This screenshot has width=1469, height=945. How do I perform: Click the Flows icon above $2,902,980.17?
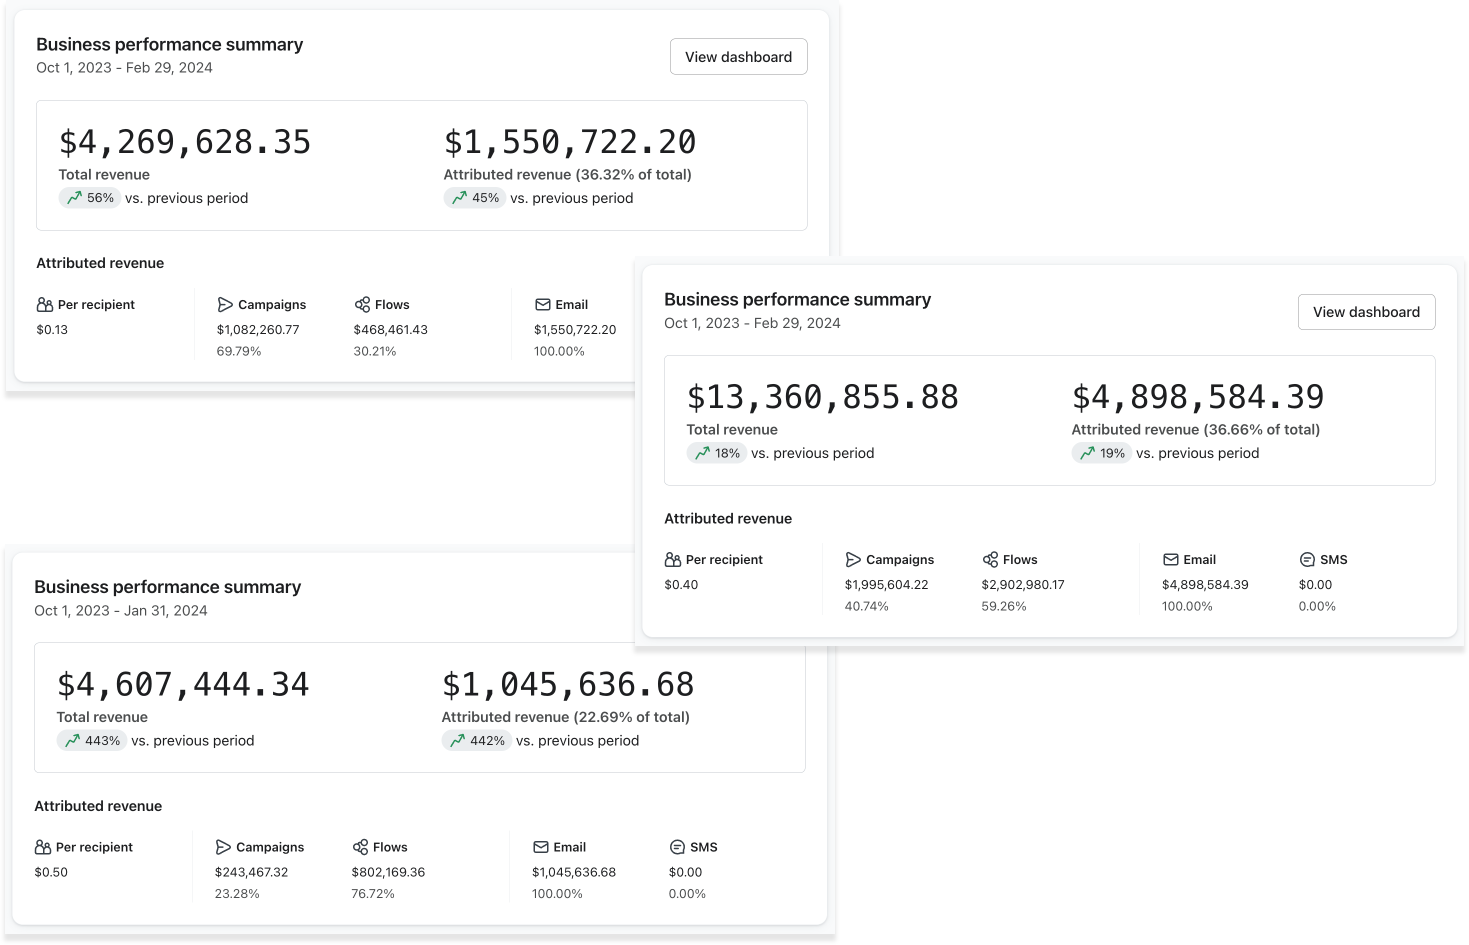click(990, 560)
